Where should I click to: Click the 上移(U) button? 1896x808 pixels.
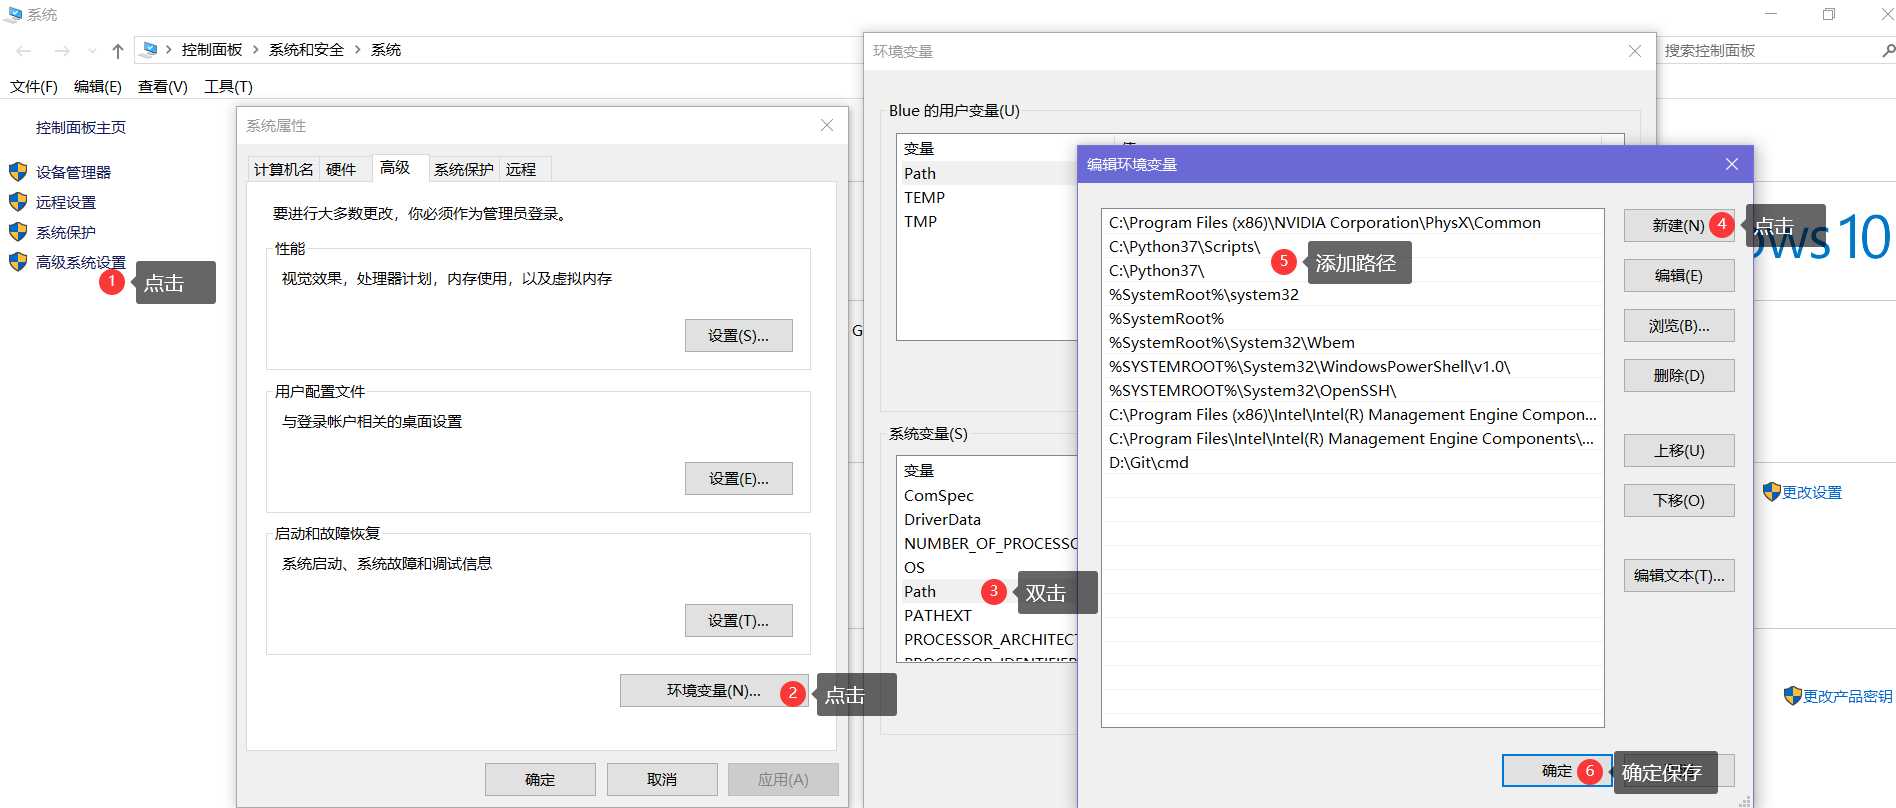click(x=1679, y=451)
